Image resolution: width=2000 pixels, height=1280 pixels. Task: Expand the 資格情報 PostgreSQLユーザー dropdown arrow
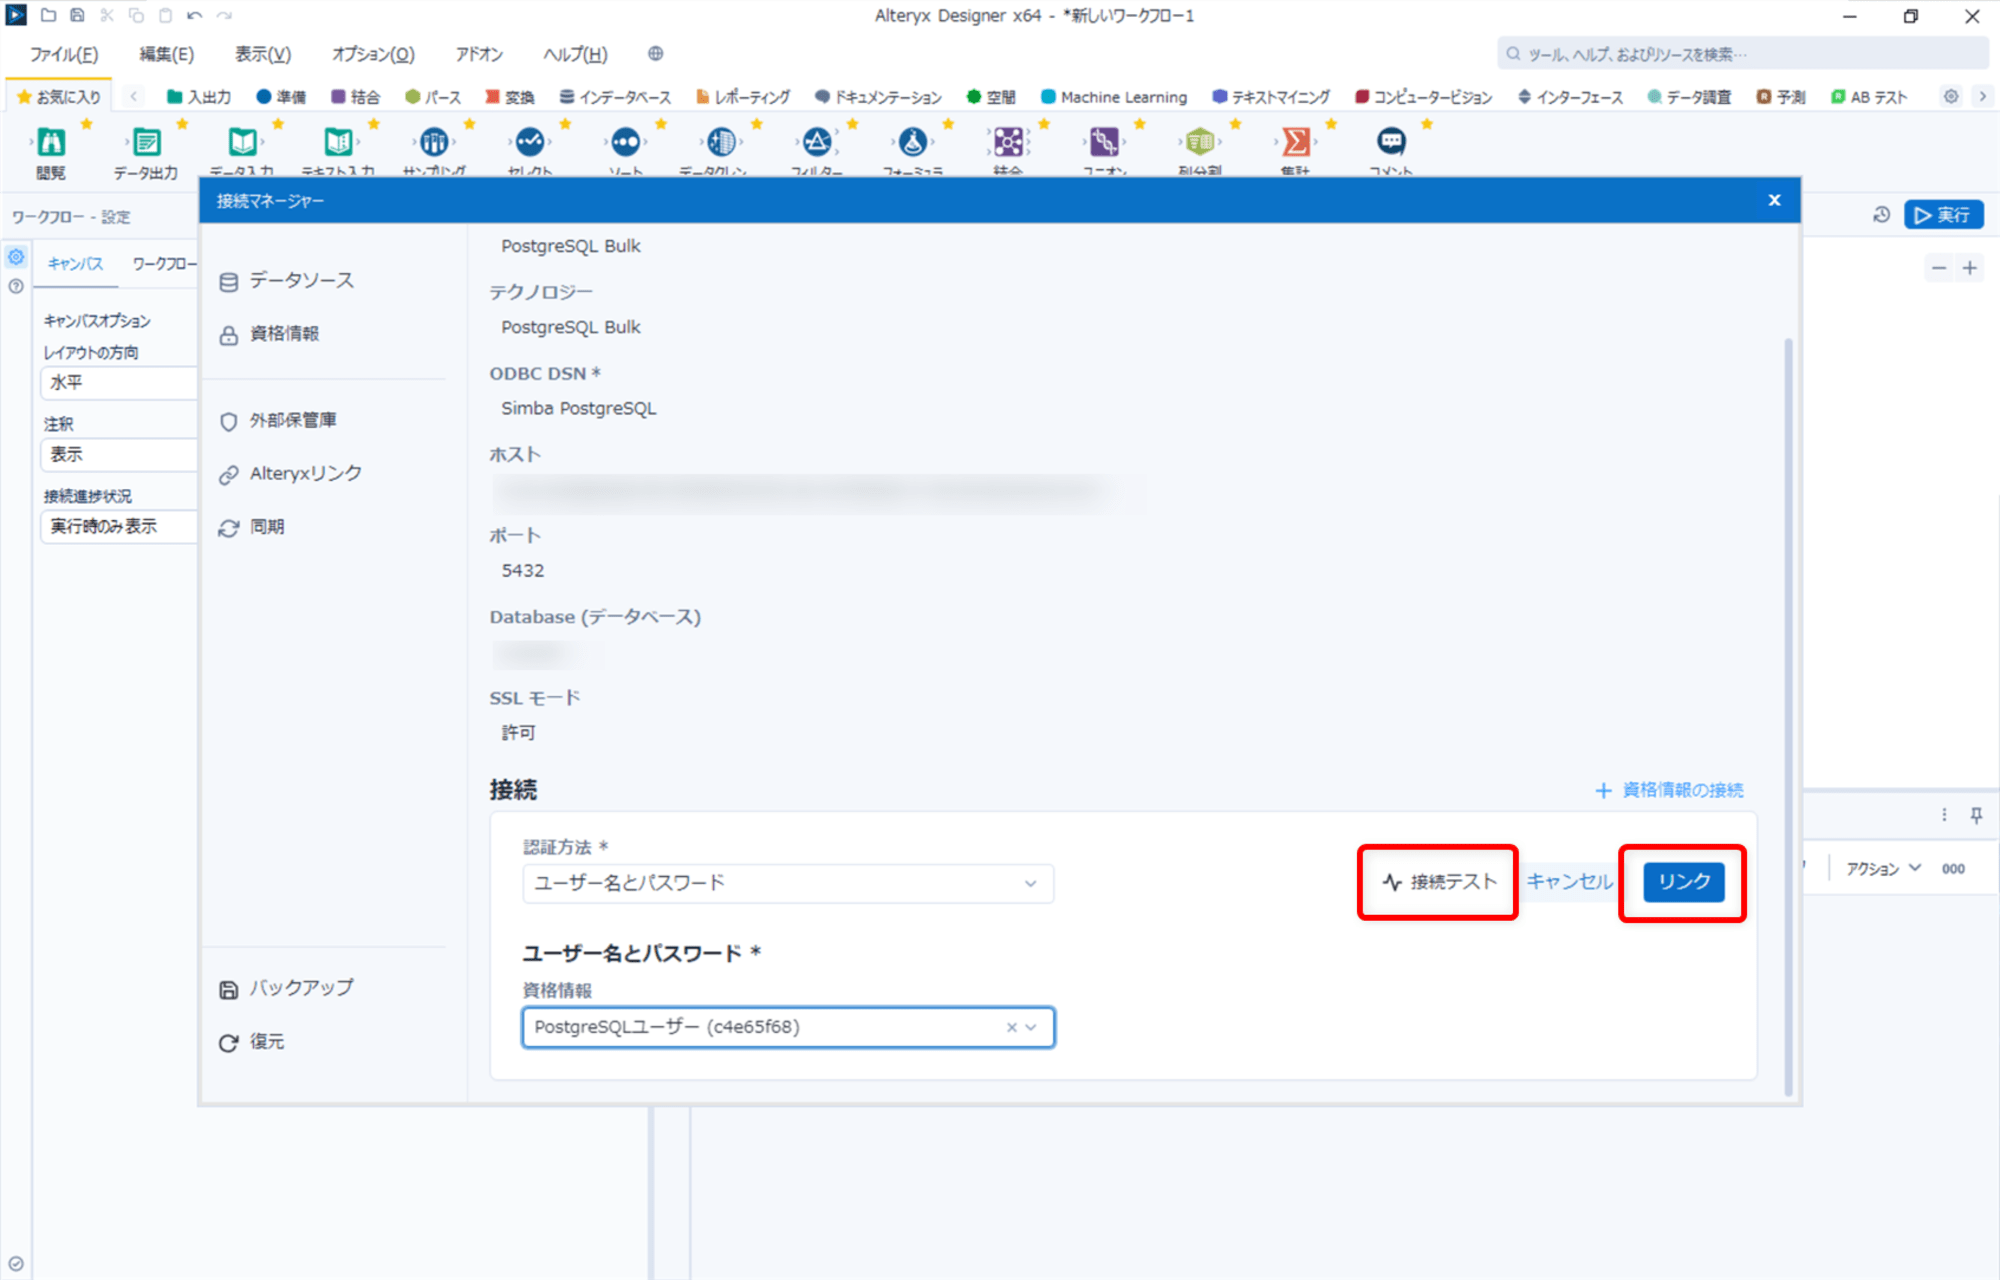pos(1032,1027)
